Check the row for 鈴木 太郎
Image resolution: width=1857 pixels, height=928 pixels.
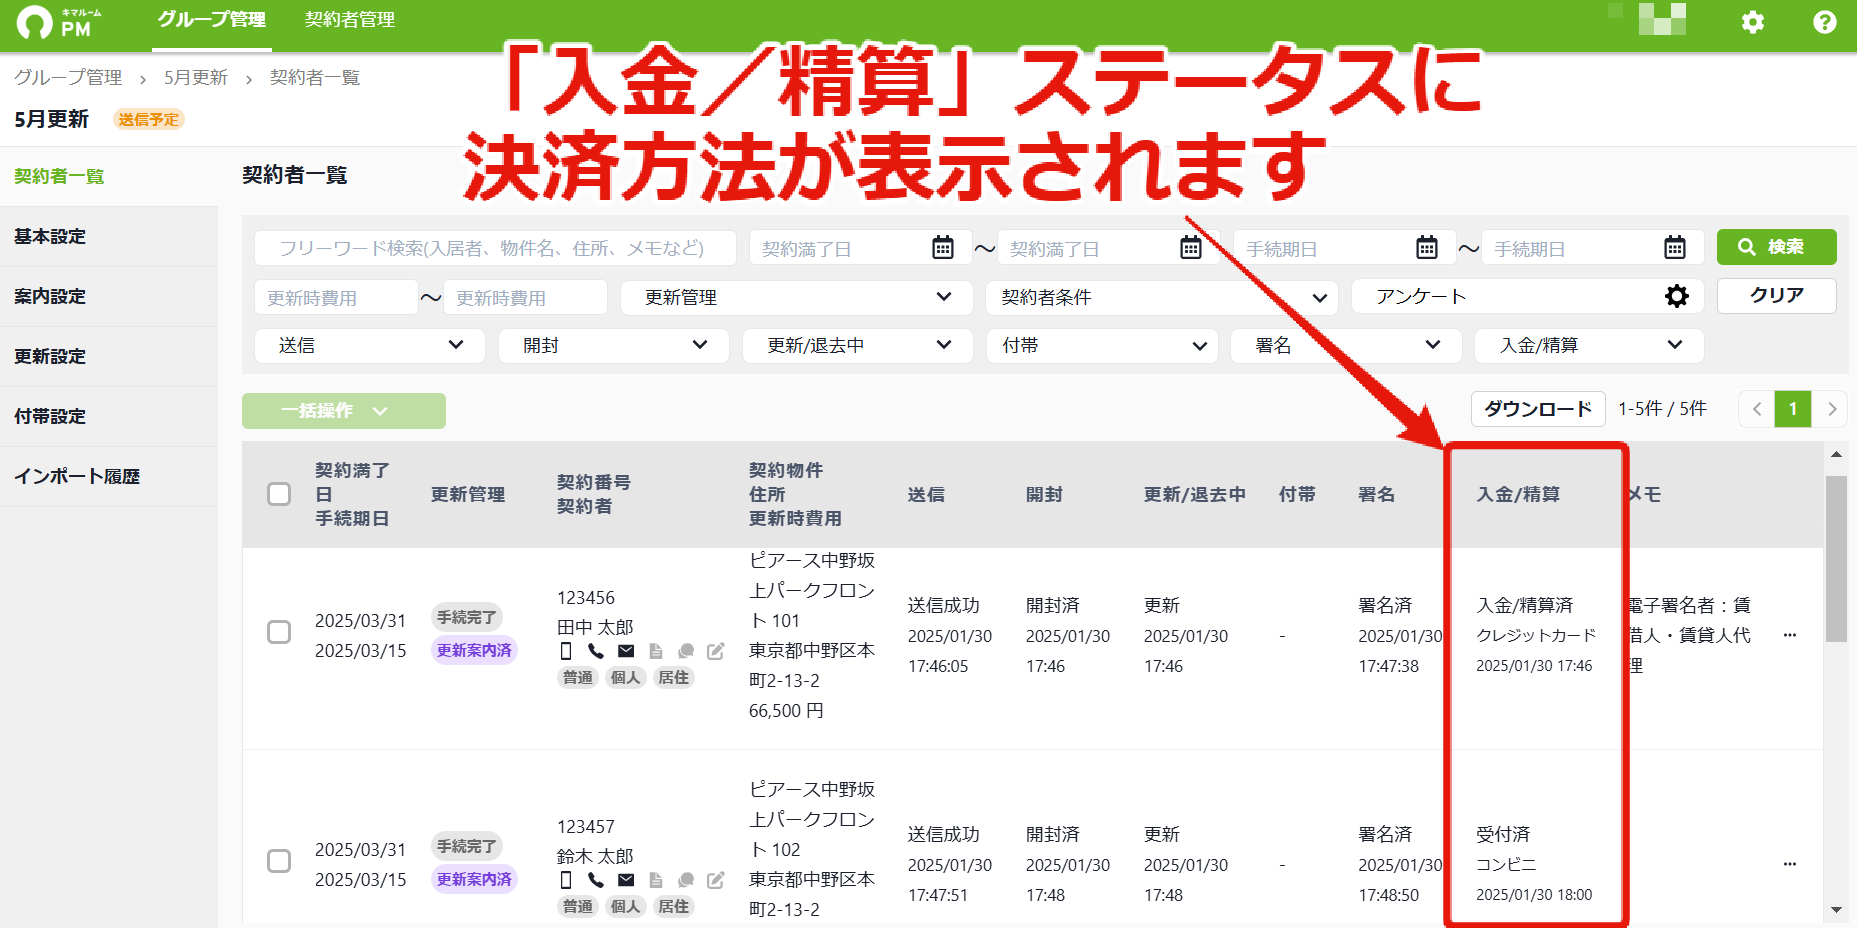pos(279,861)
